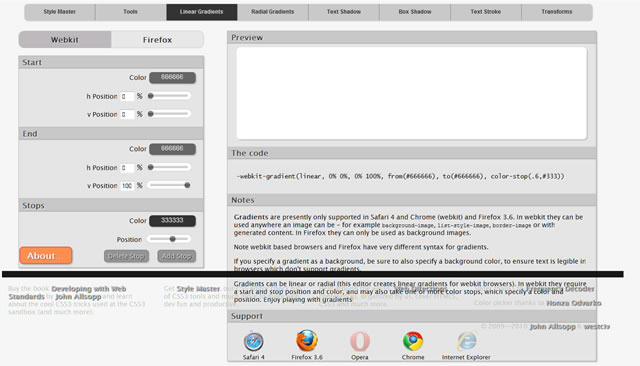The width and height of the screenshot is (640, 366).
Task: Open the Style Master tab
Action: pos(60,12)
